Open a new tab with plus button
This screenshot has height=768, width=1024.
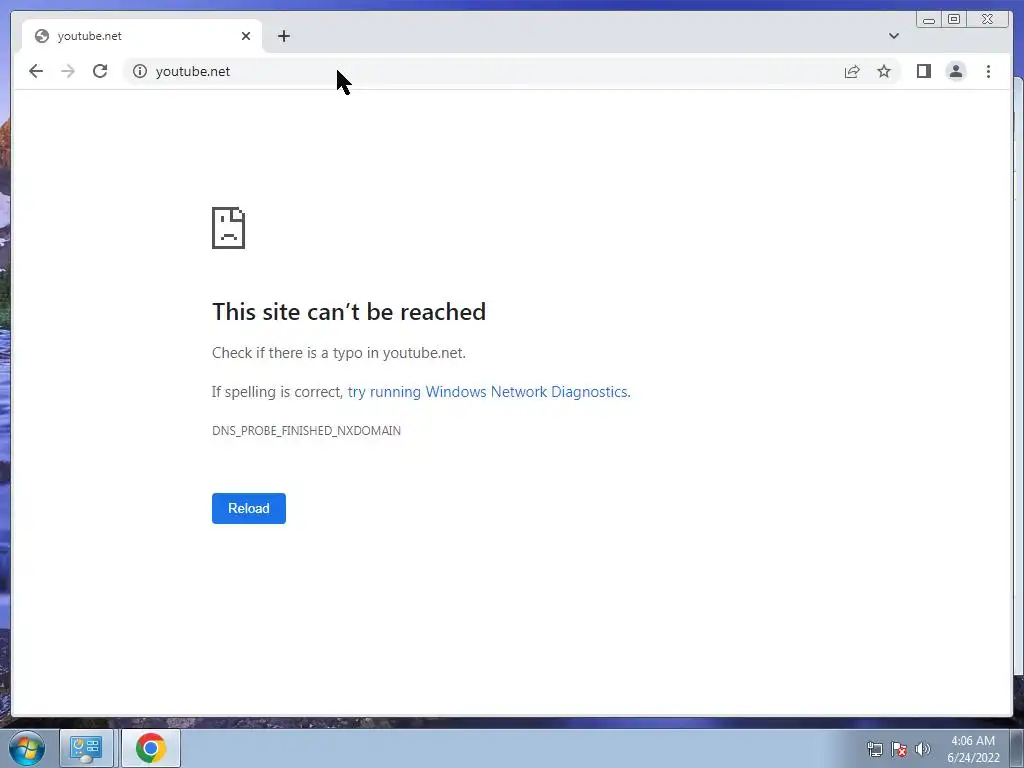(x=283, y=36)
